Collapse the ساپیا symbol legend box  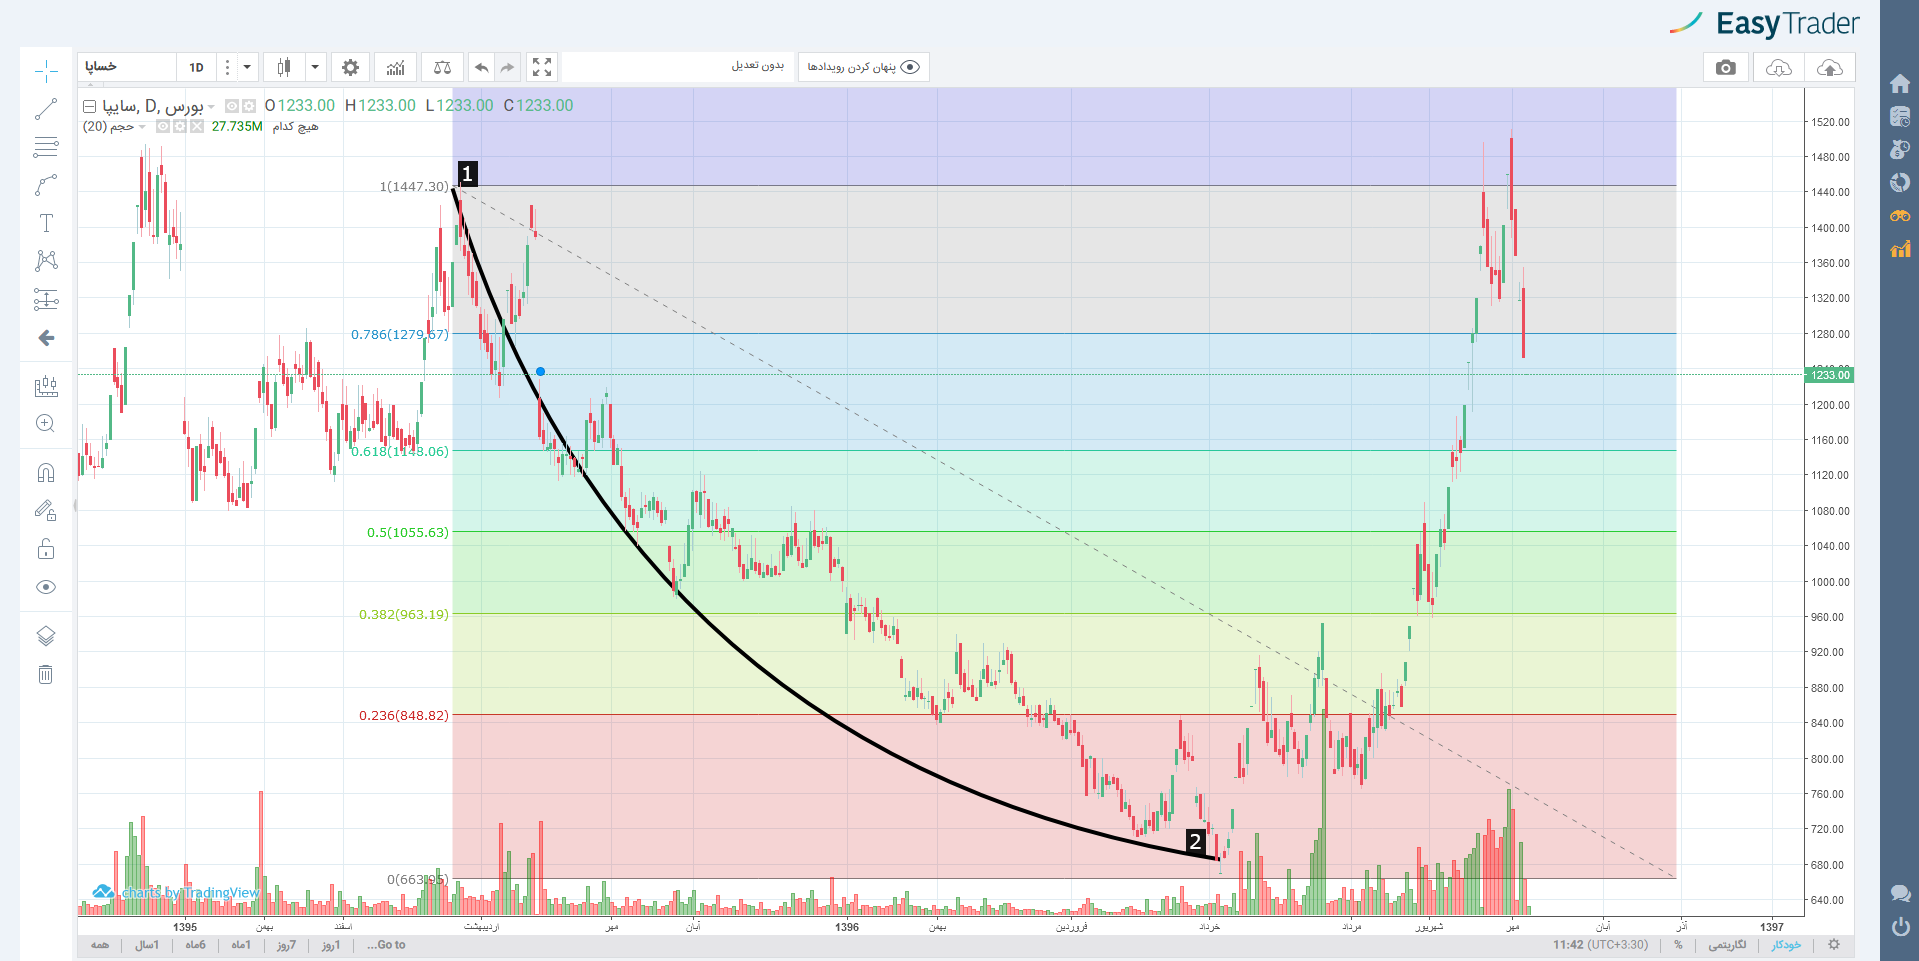90,106
